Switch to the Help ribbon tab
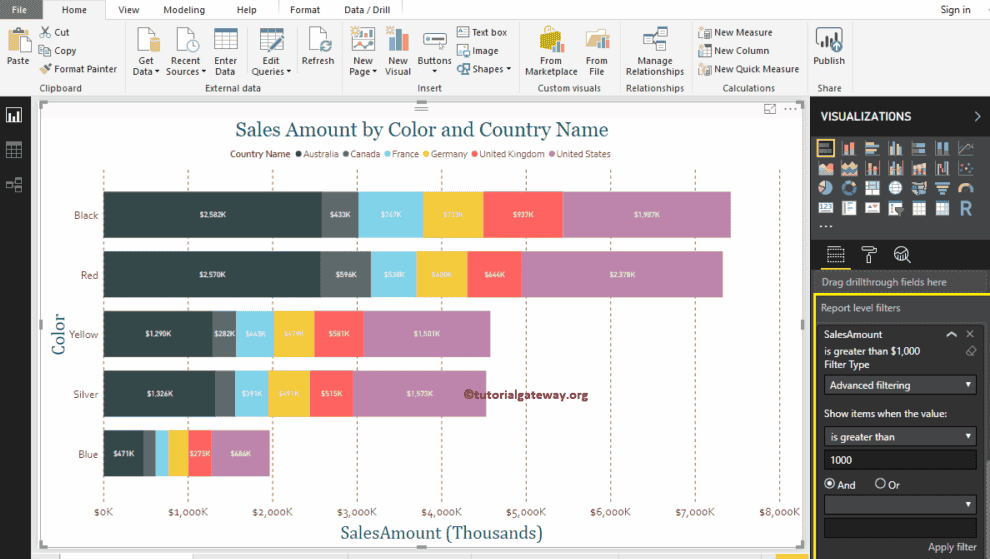This screenshot has height=559, width=990. point(246,9)
